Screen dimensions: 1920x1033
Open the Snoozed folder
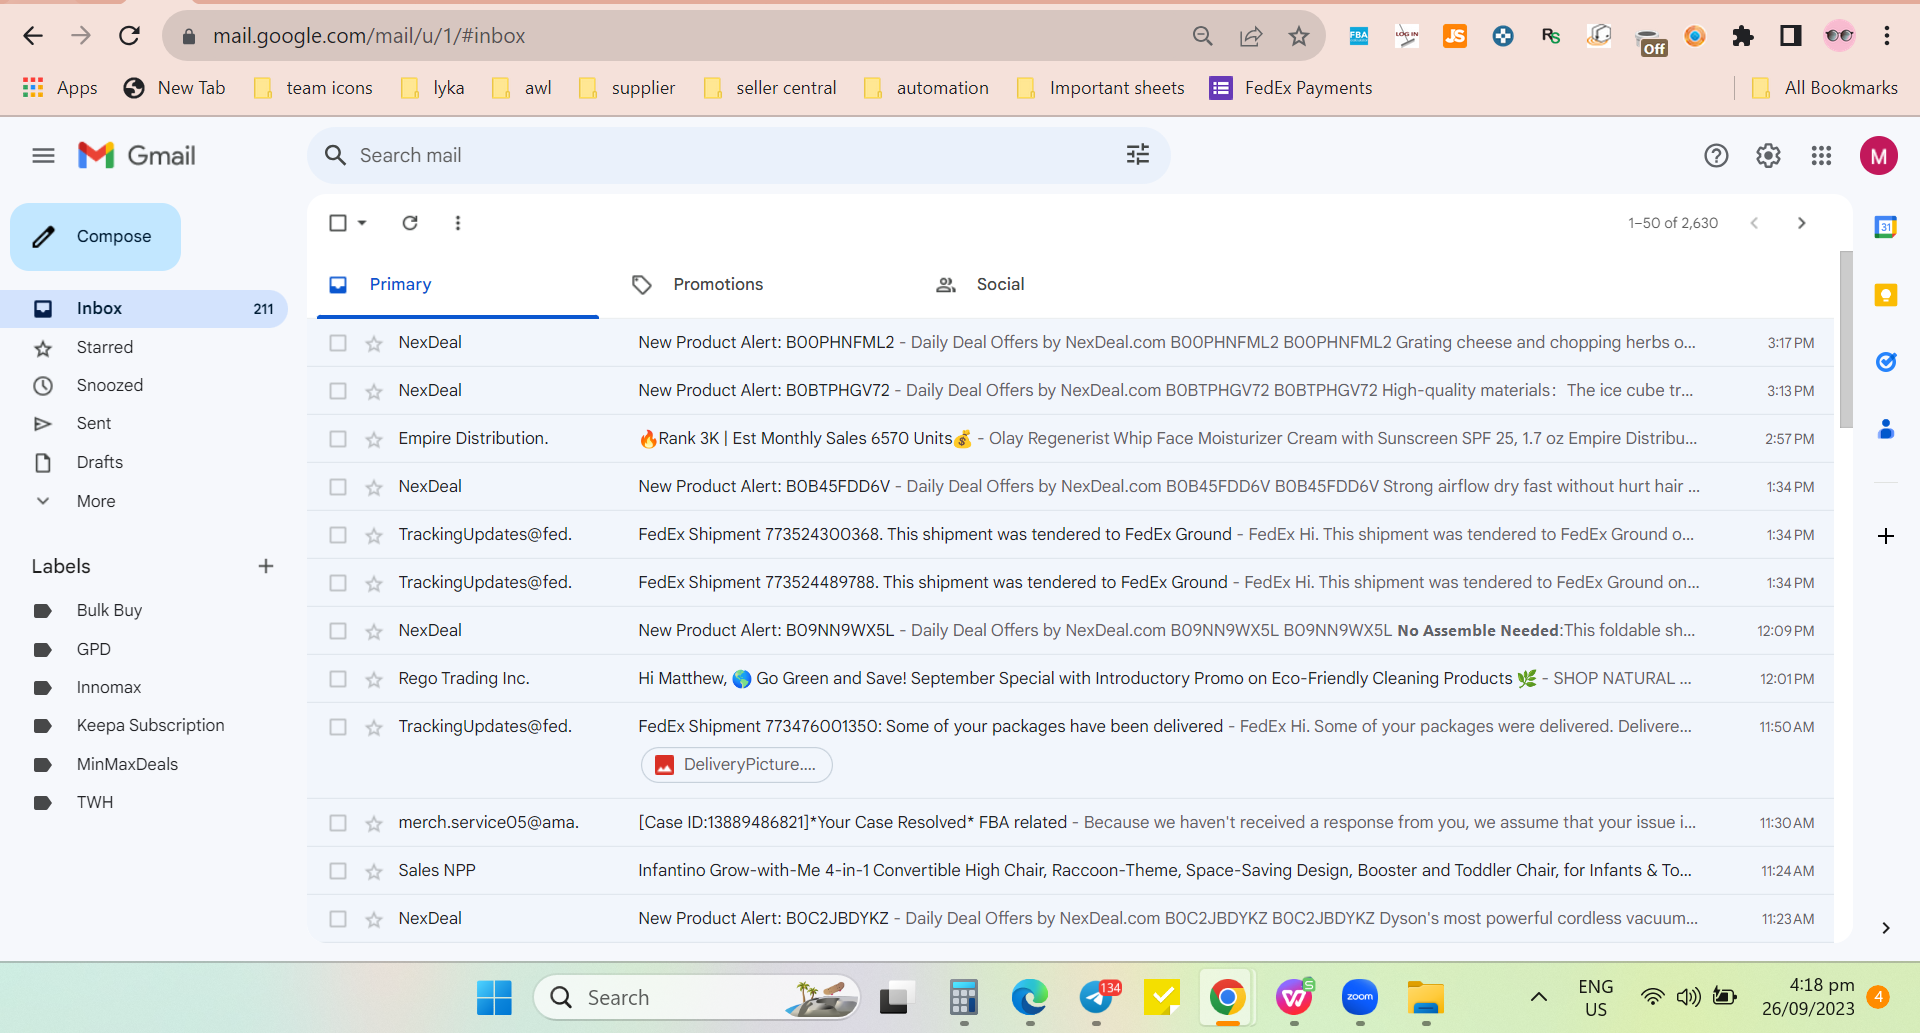point(110,386)
